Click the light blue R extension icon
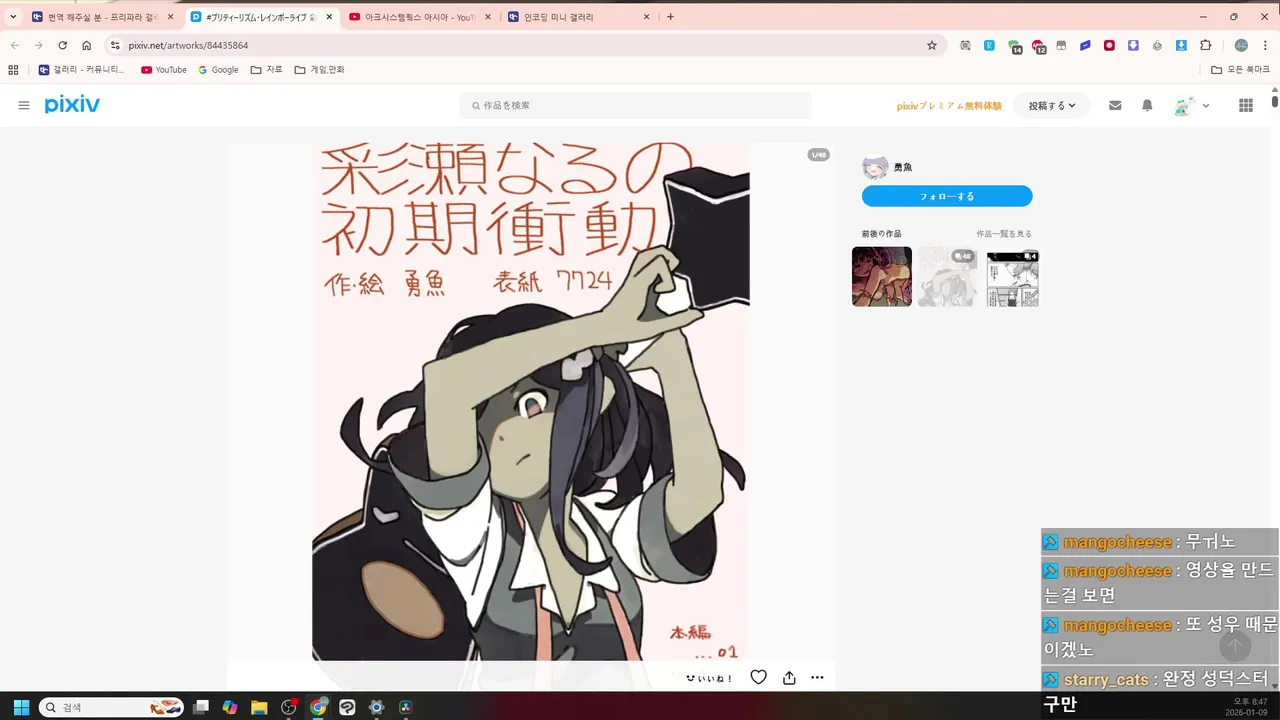1280x720 pixels. coord(989,45)
